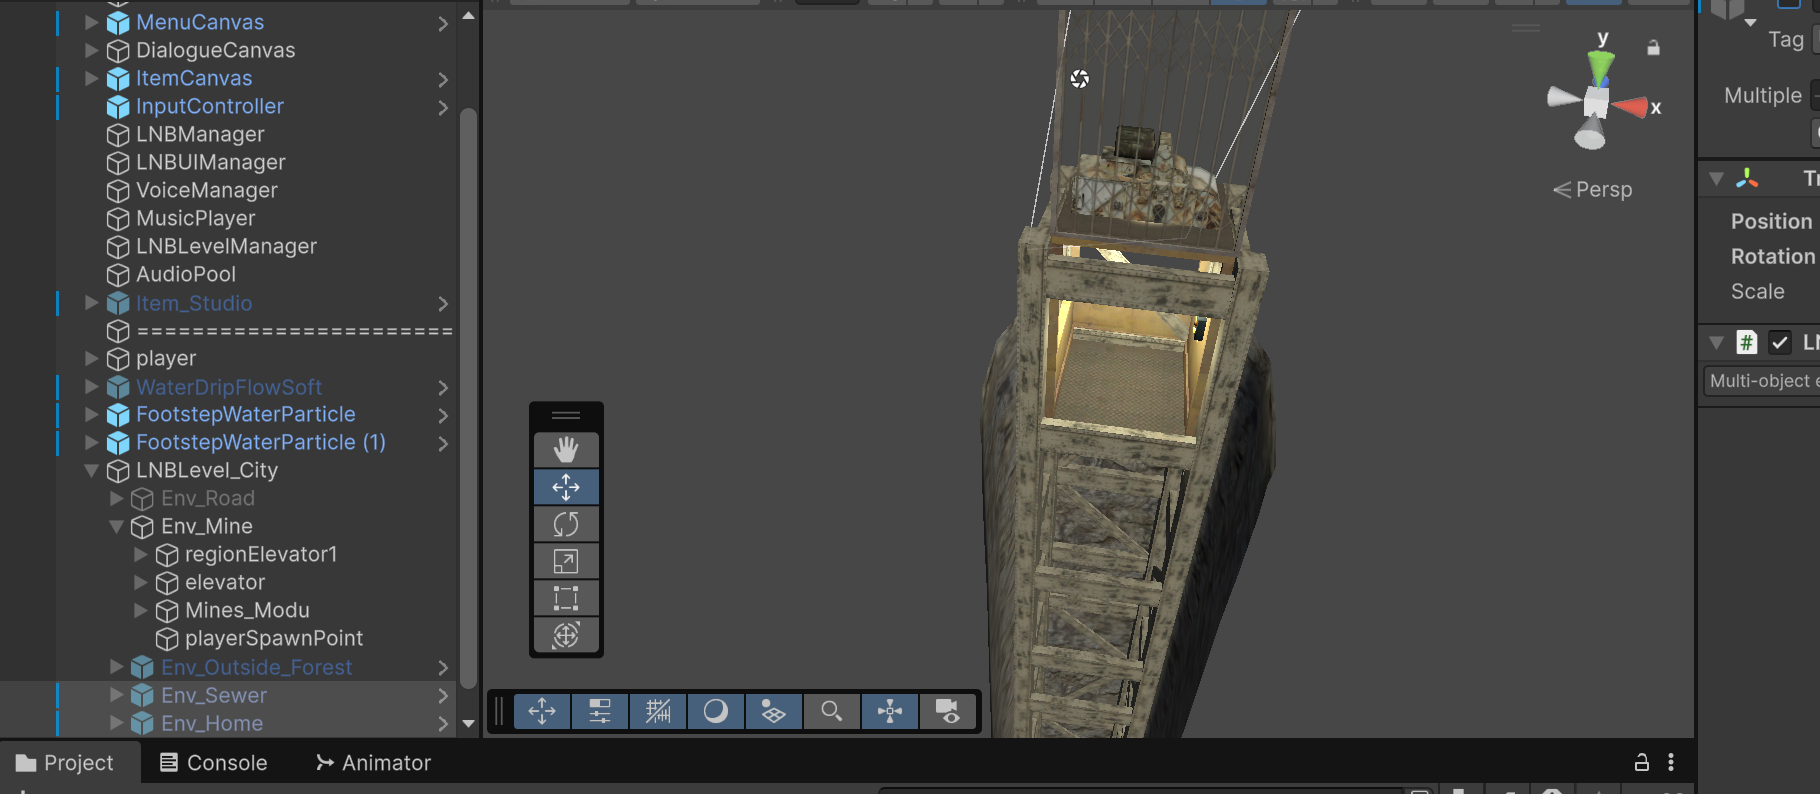The width and height of the screenshot is (1820, 794).
Task: Select the Move tool in the tools overlay
Action: pos(566,487)
